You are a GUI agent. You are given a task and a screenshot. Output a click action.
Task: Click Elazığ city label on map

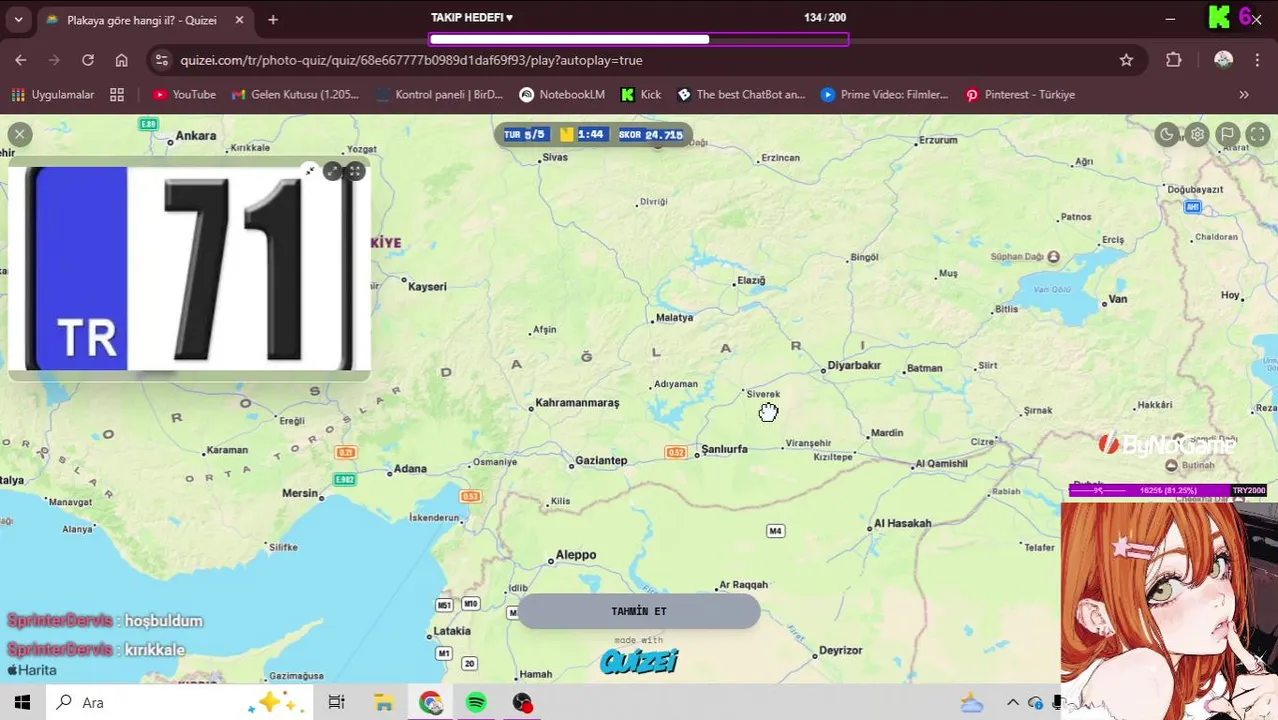tap(750, 281)
